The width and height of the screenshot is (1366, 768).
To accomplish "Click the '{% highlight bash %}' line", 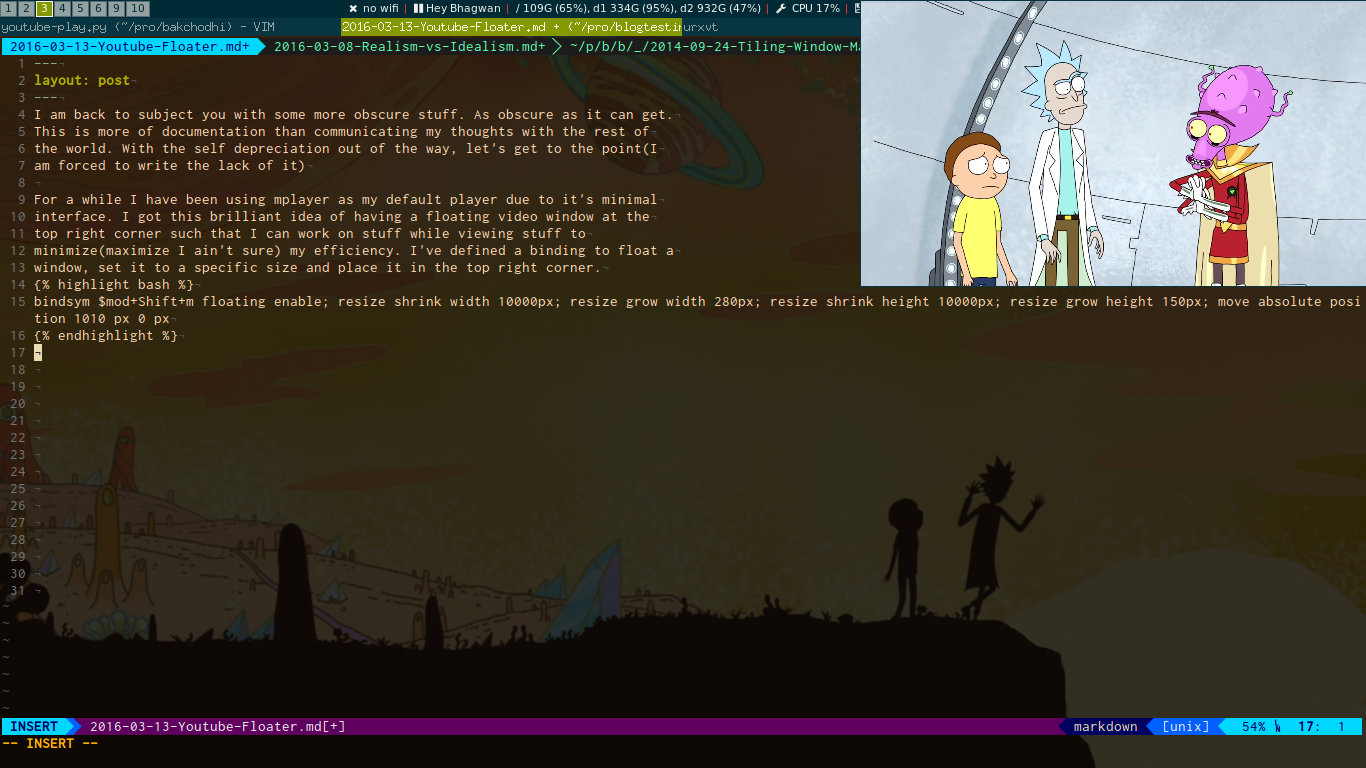I will [114, 284].
